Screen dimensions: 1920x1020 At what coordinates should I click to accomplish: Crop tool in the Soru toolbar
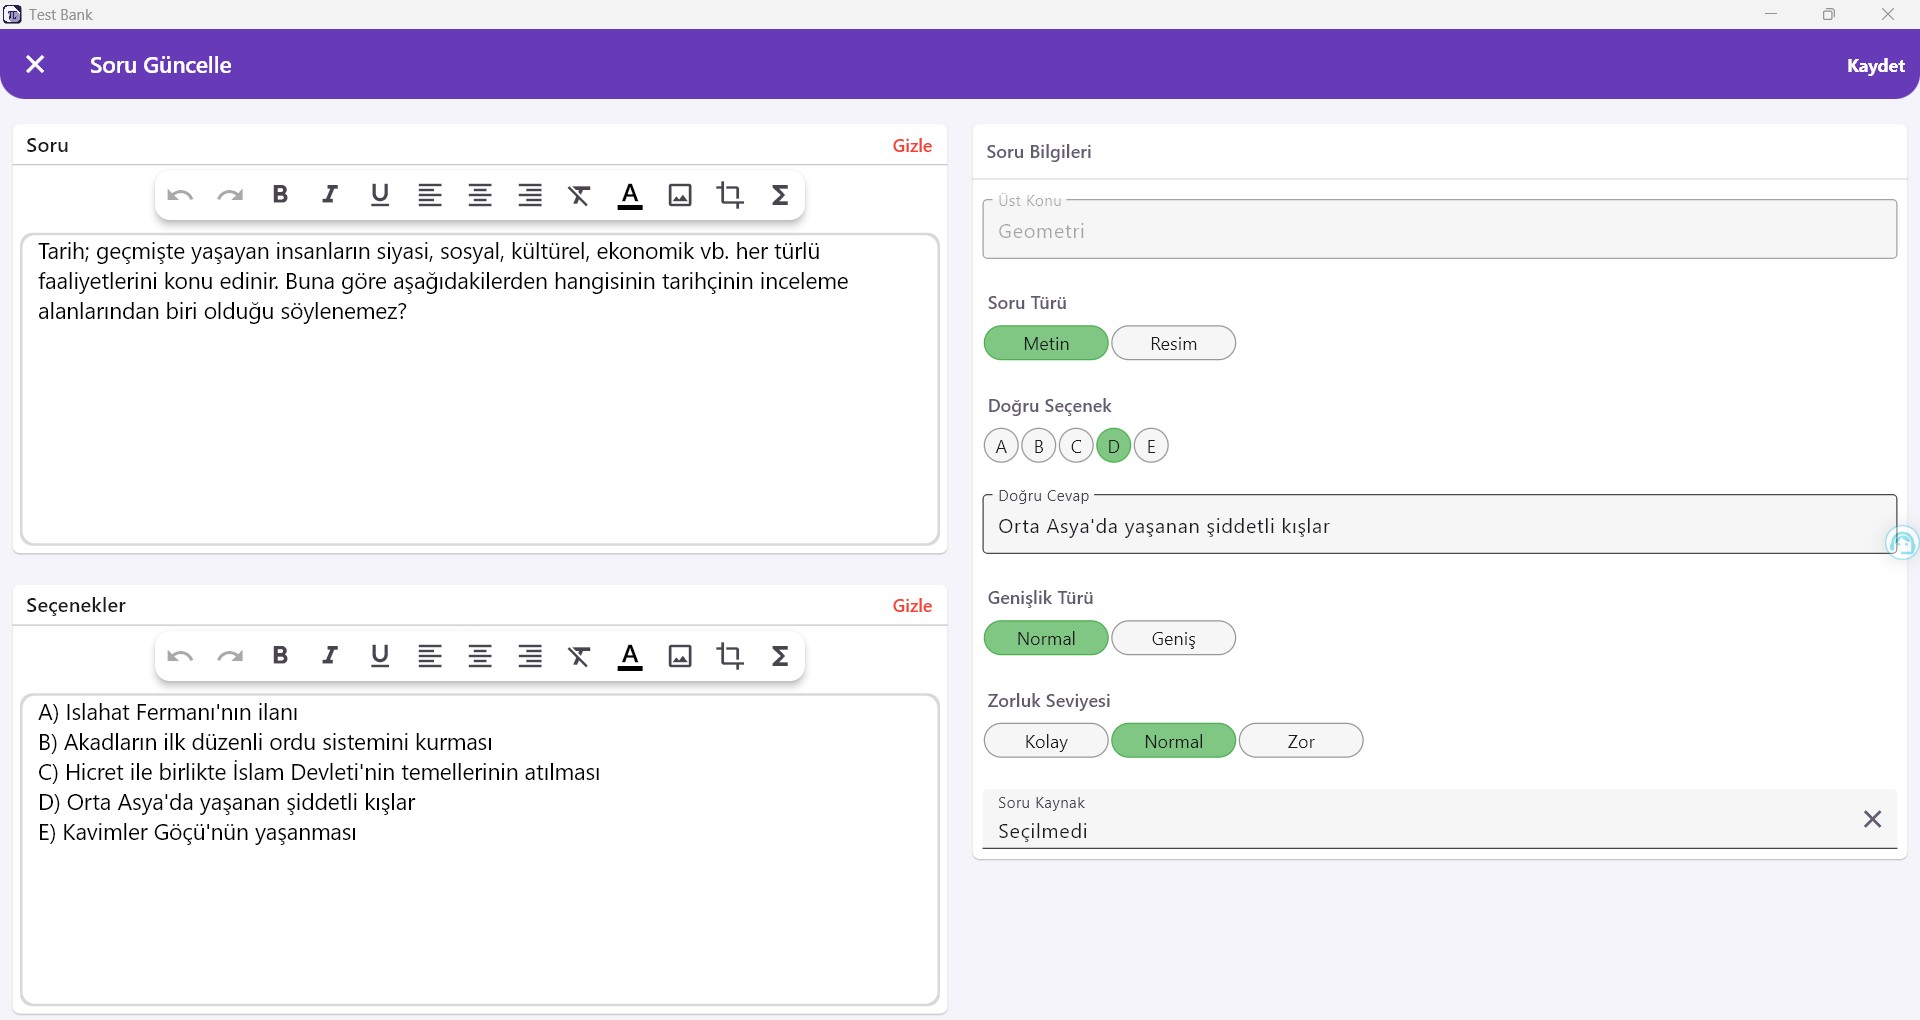click(x=730, y=195)
